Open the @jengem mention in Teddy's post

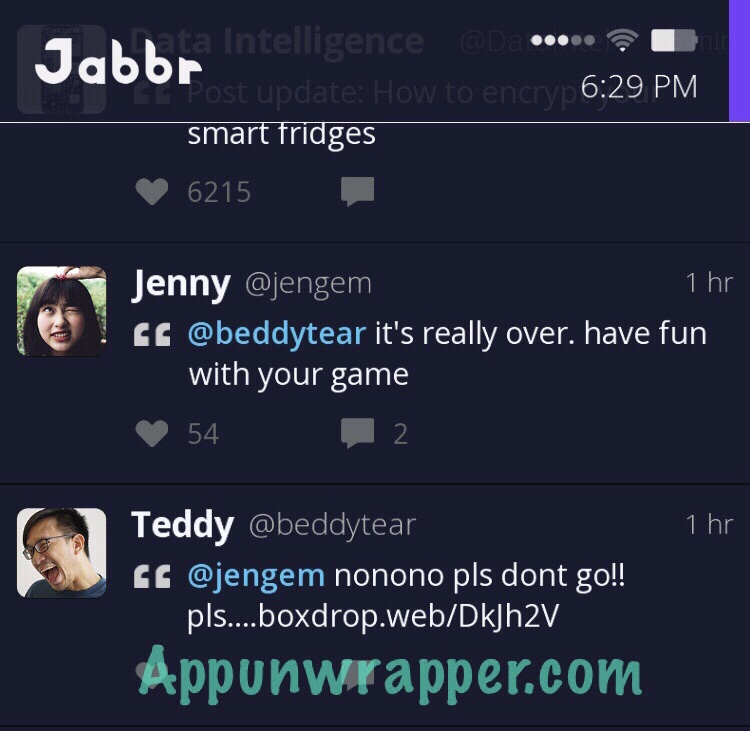(x=256, y=576)
